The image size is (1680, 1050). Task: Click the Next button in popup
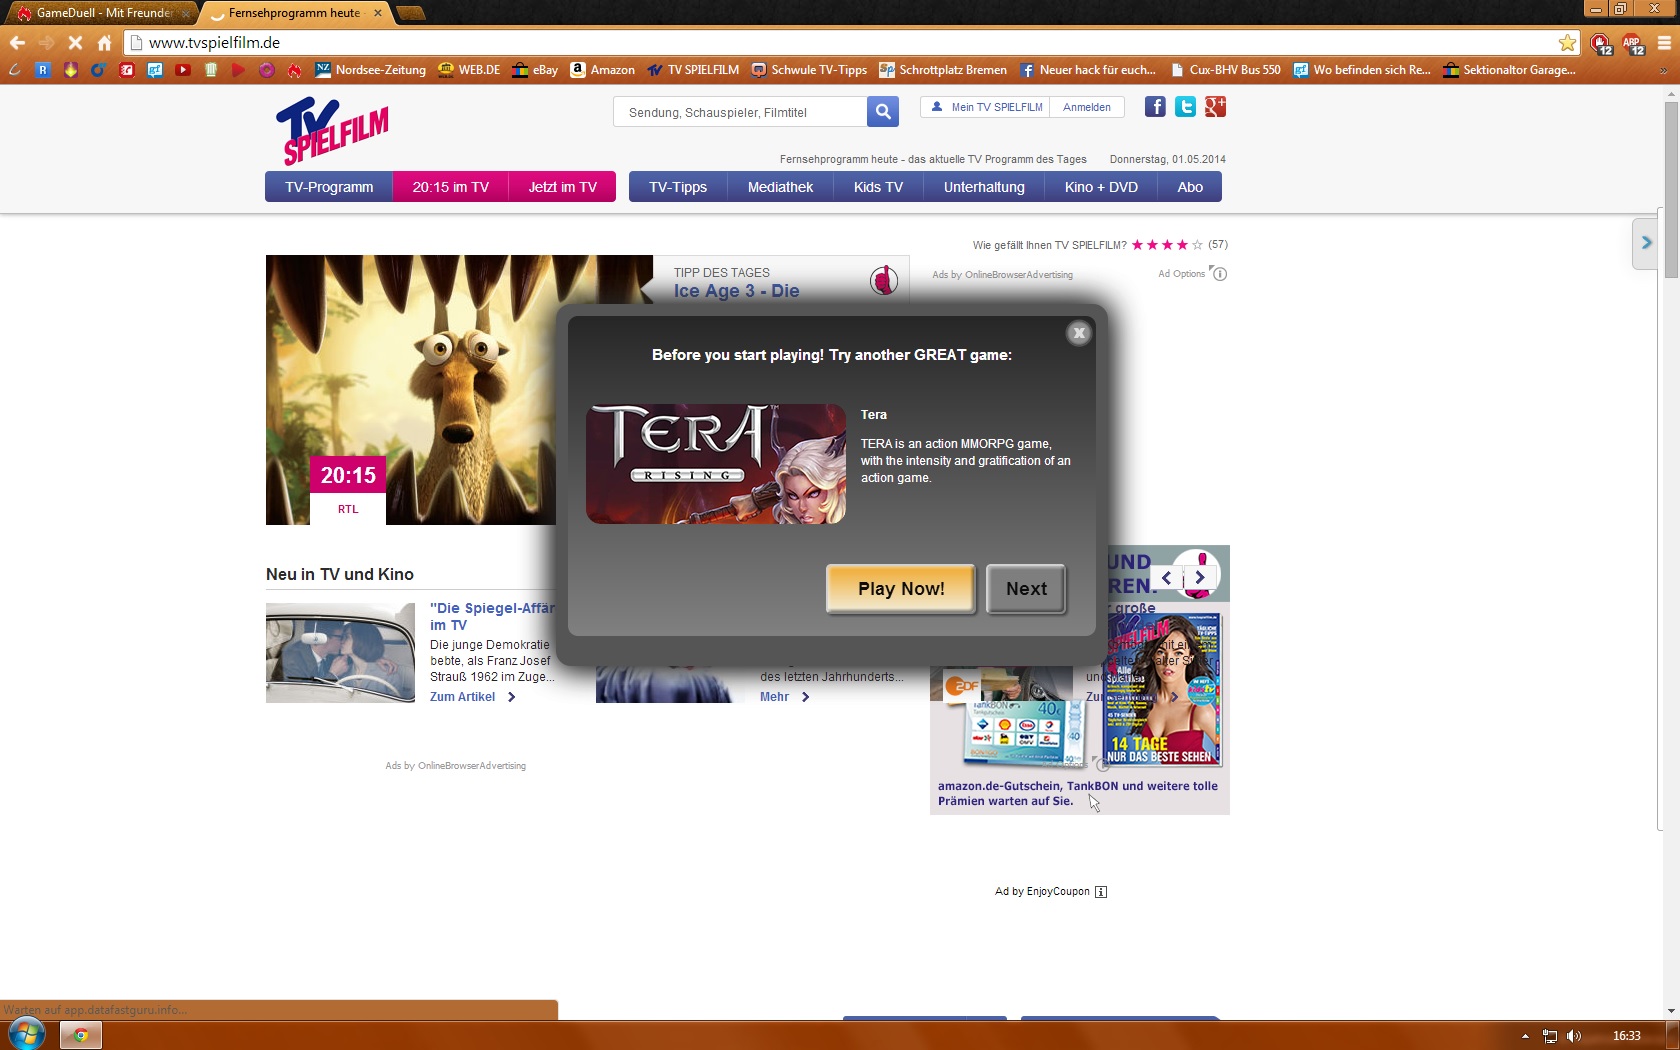[1026, 589]
